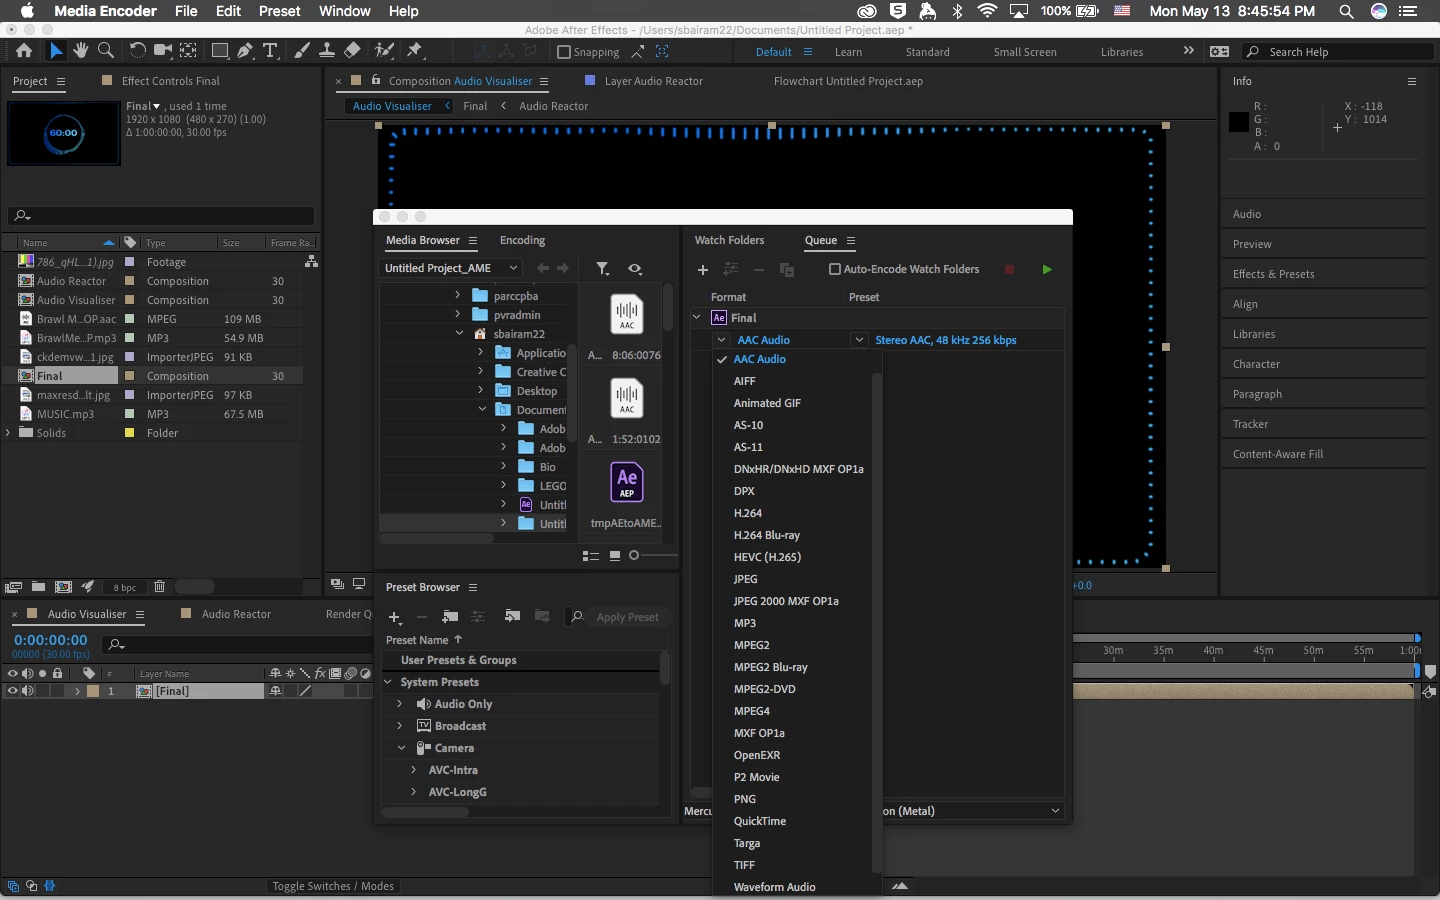Toggle the composition lock icon next to Composition tab
1440x900 pixels.
click(376, 80)
